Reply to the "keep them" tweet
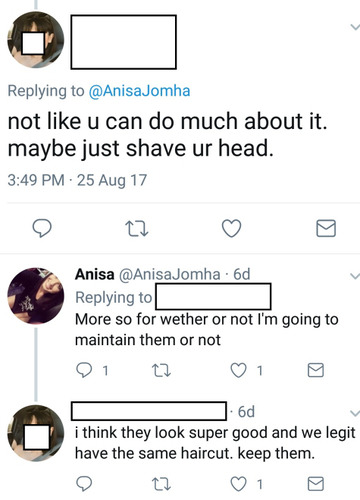This screenshot has width=360, height=500. [x=84, y=484]
